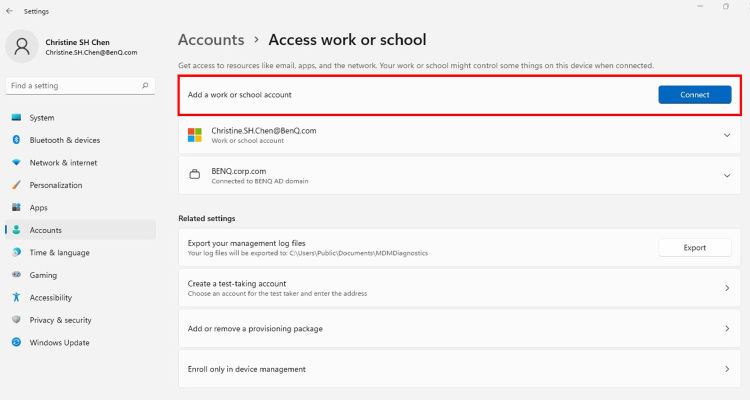This screenshot has height=400, width=750.
Task: Click the briefcase icon for BENQ.corp.com
Action: click(195, 174)
